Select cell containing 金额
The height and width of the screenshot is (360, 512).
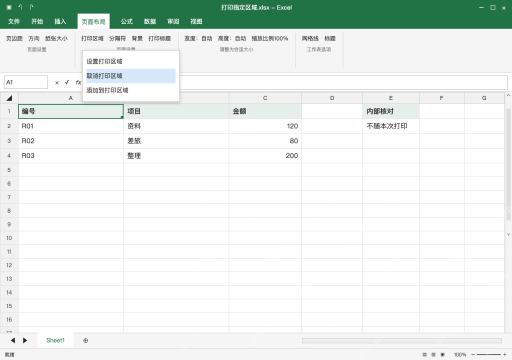click(265, 111)
